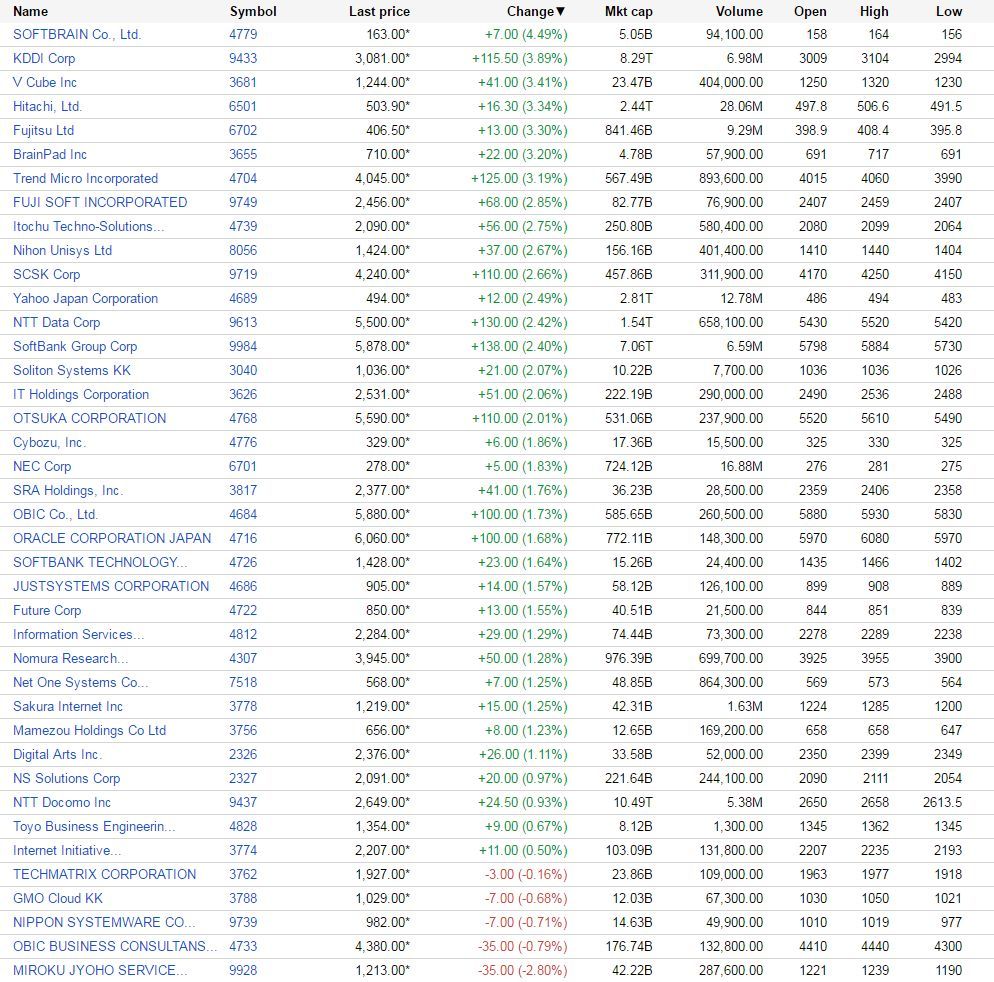Open NIPPON SYSTEMWARE CO link

[x=104, y=923]
